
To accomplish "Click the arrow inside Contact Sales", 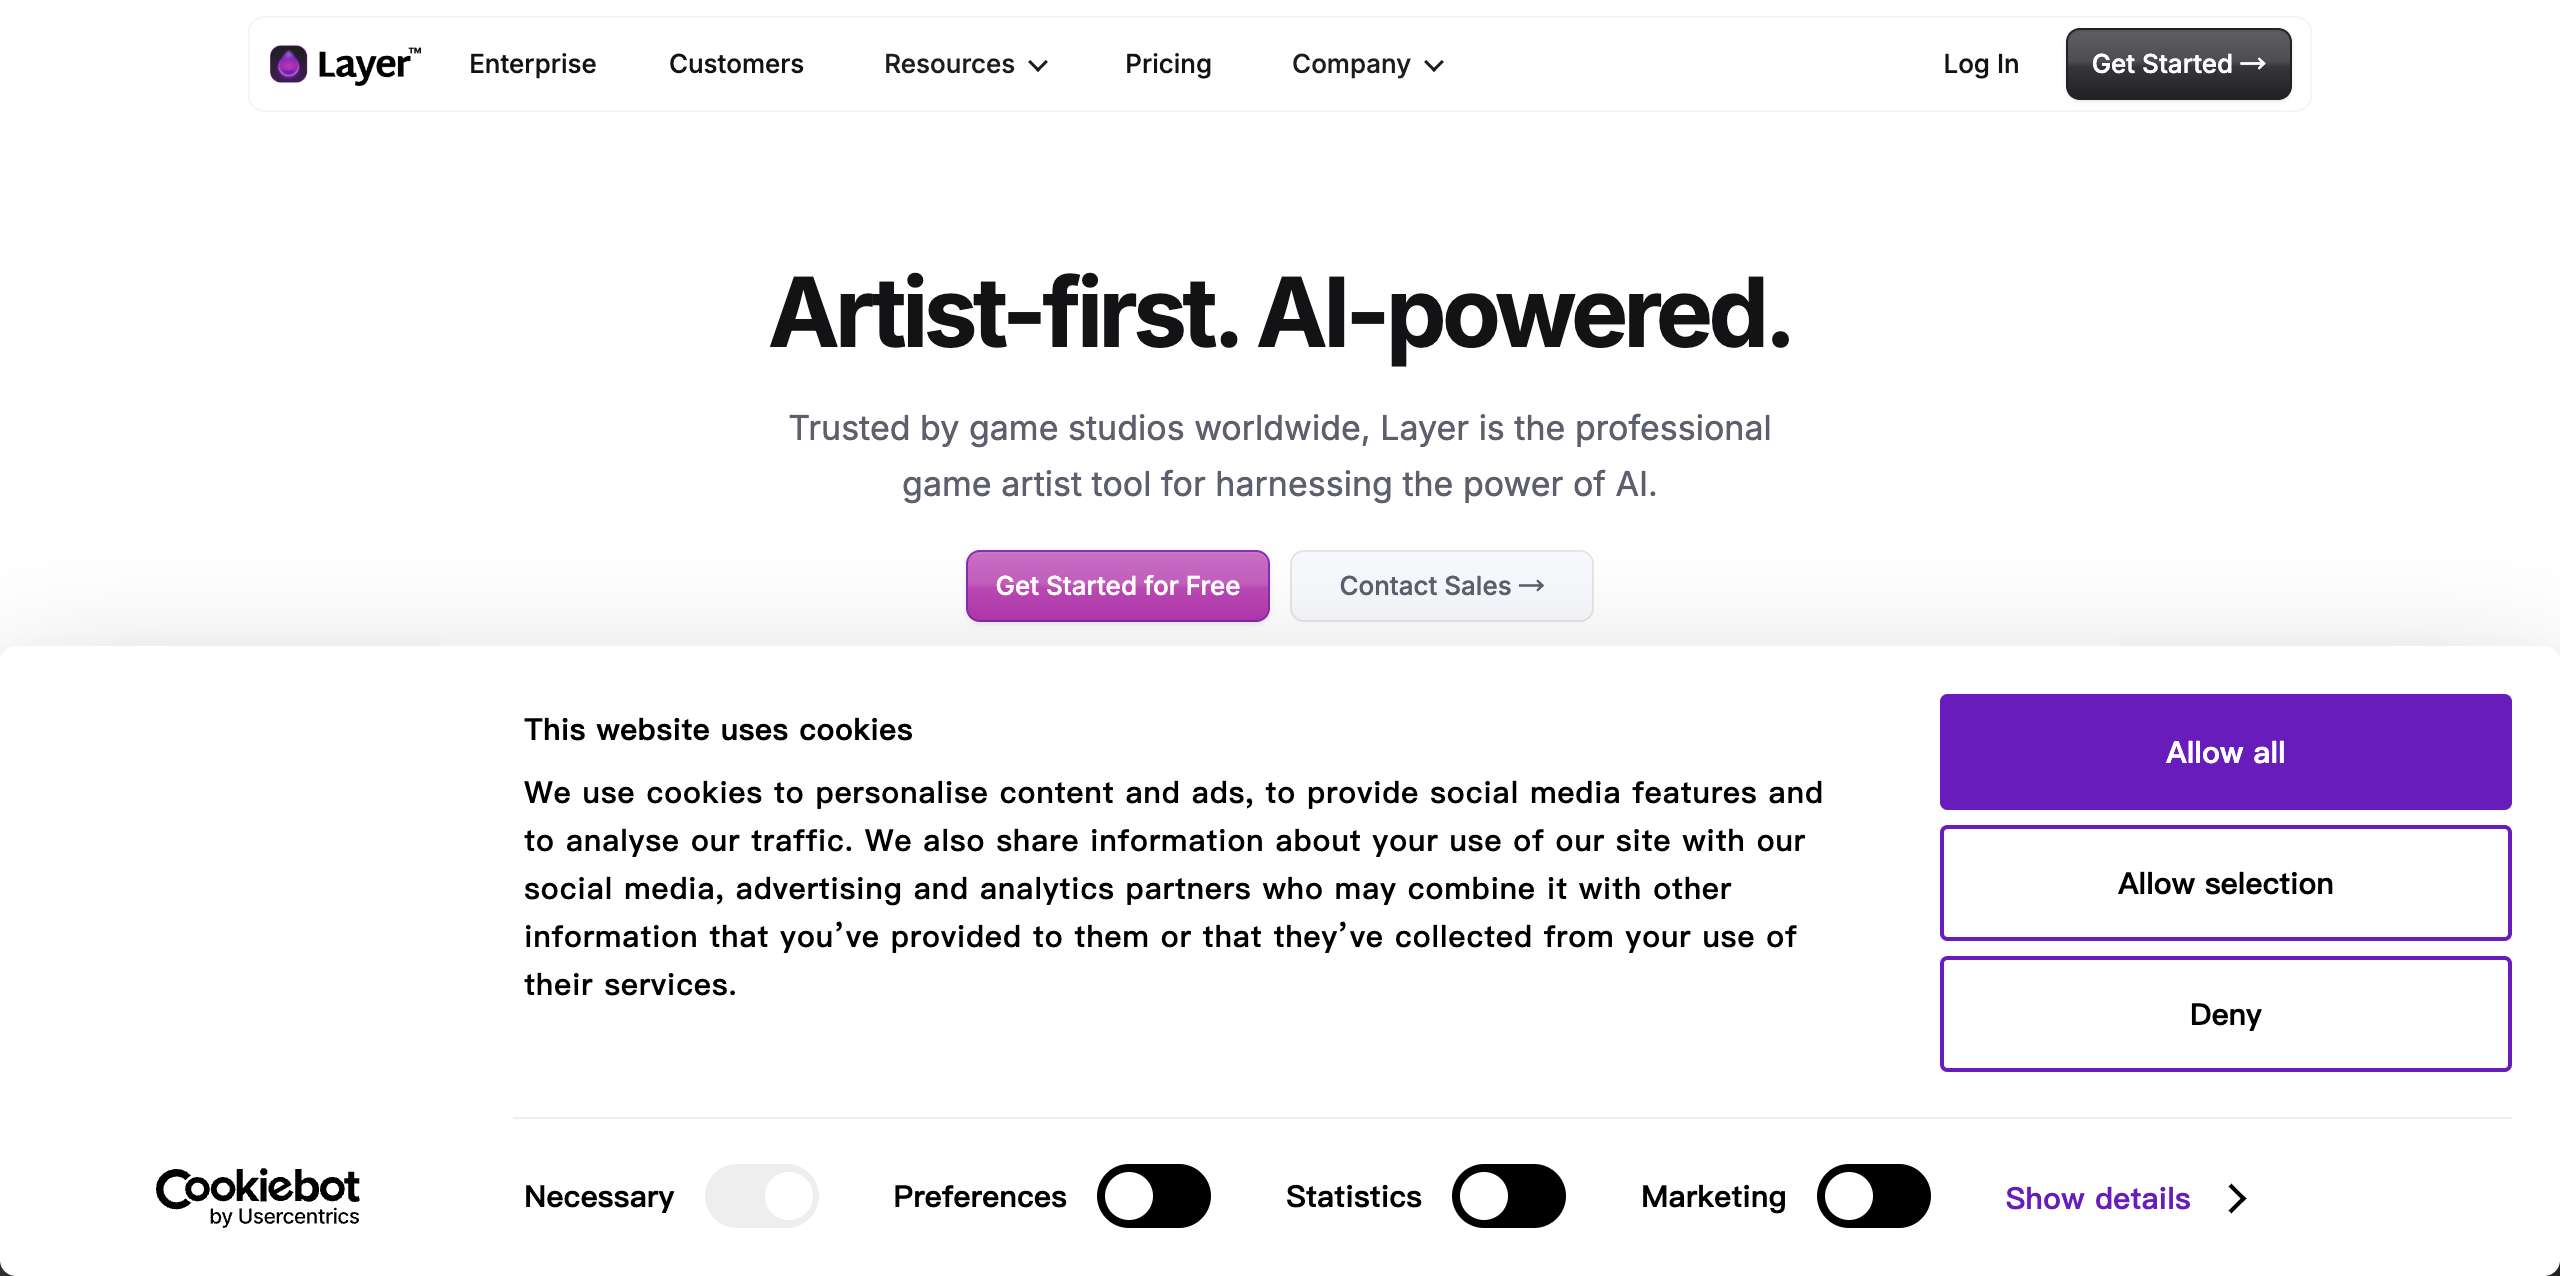I will click(x=1532, y=586).
